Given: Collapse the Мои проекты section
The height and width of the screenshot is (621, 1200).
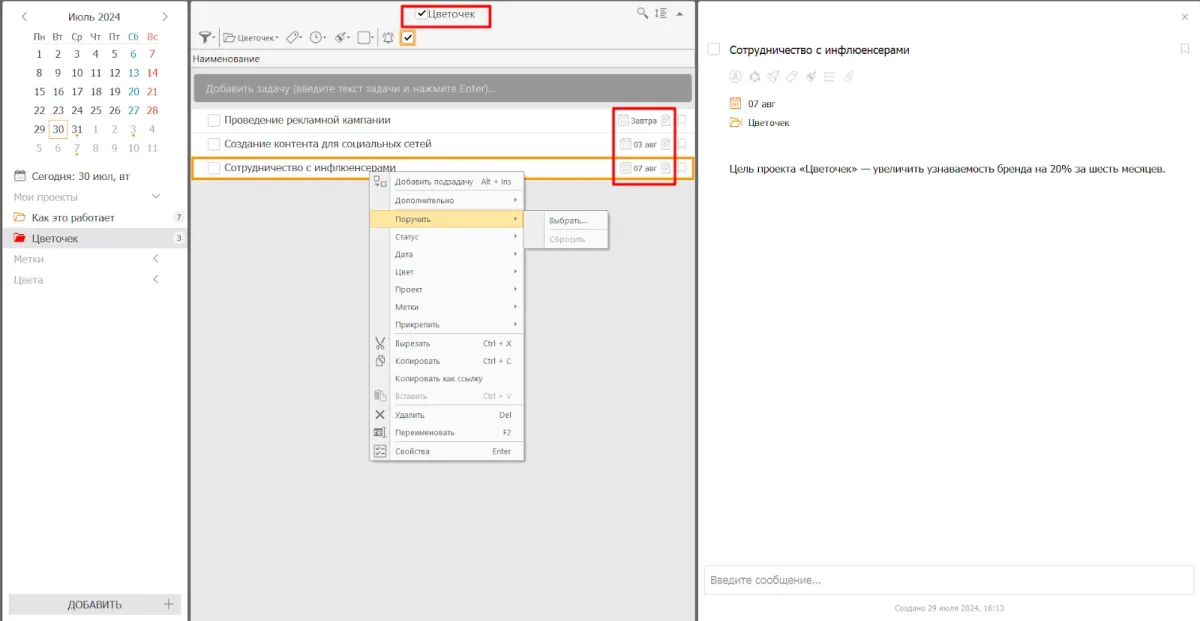Looking at the screenshot, I should click(x=156, y=197).
